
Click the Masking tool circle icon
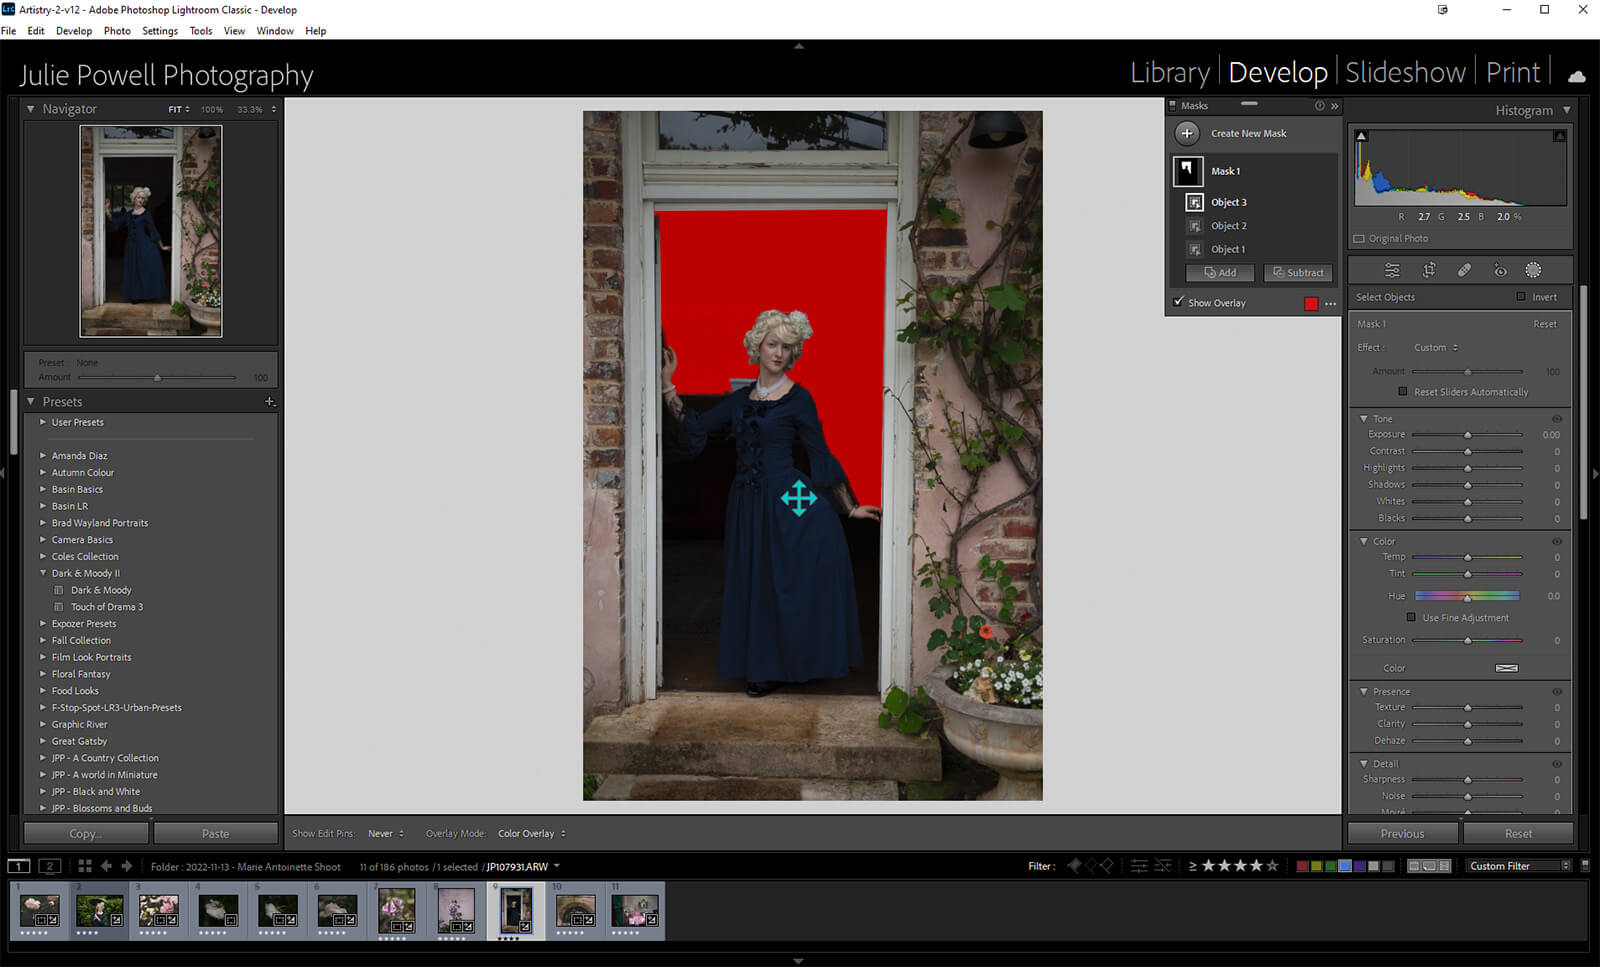tap(1533, 270)
